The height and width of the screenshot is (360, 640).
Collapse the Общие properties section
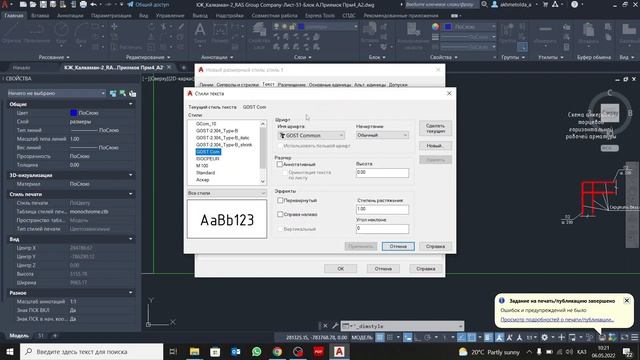[131, 104]
